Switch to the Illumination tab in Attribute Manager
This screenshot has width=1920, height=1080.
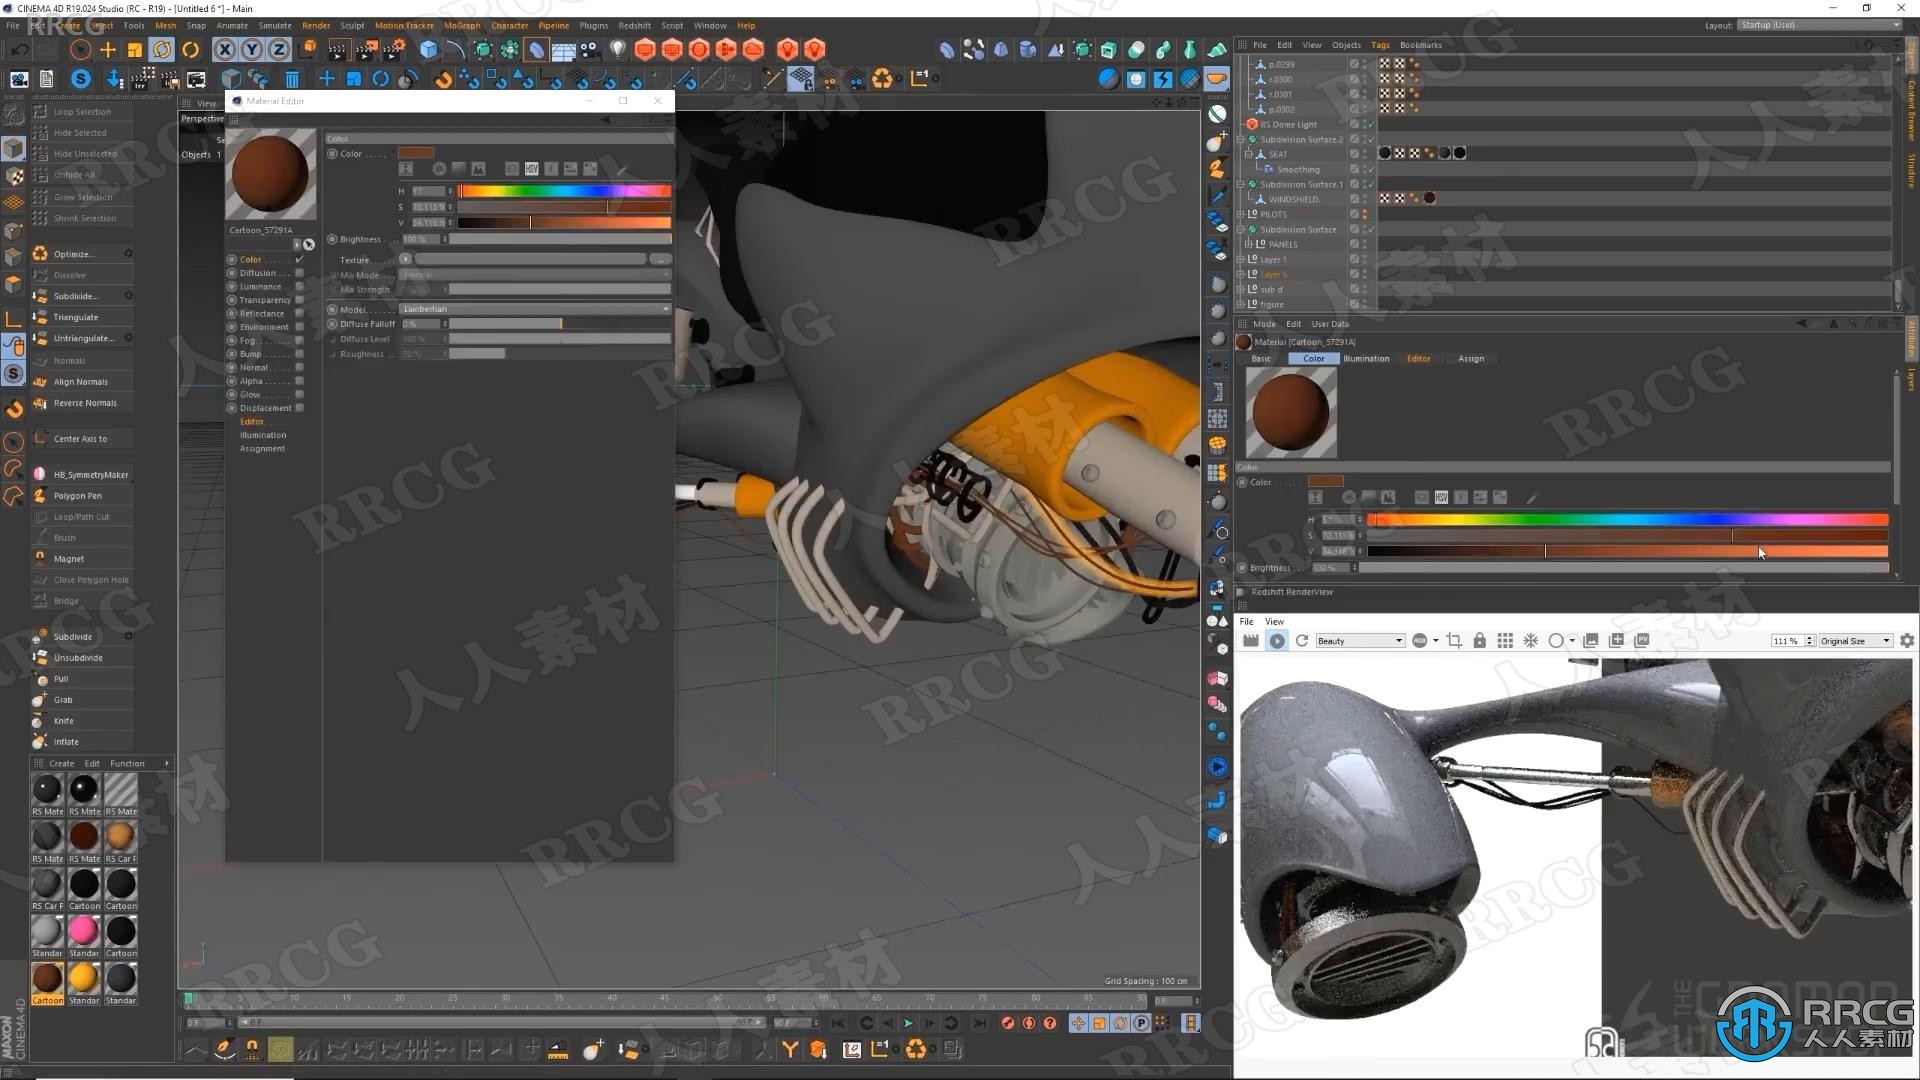[1366, 358]
